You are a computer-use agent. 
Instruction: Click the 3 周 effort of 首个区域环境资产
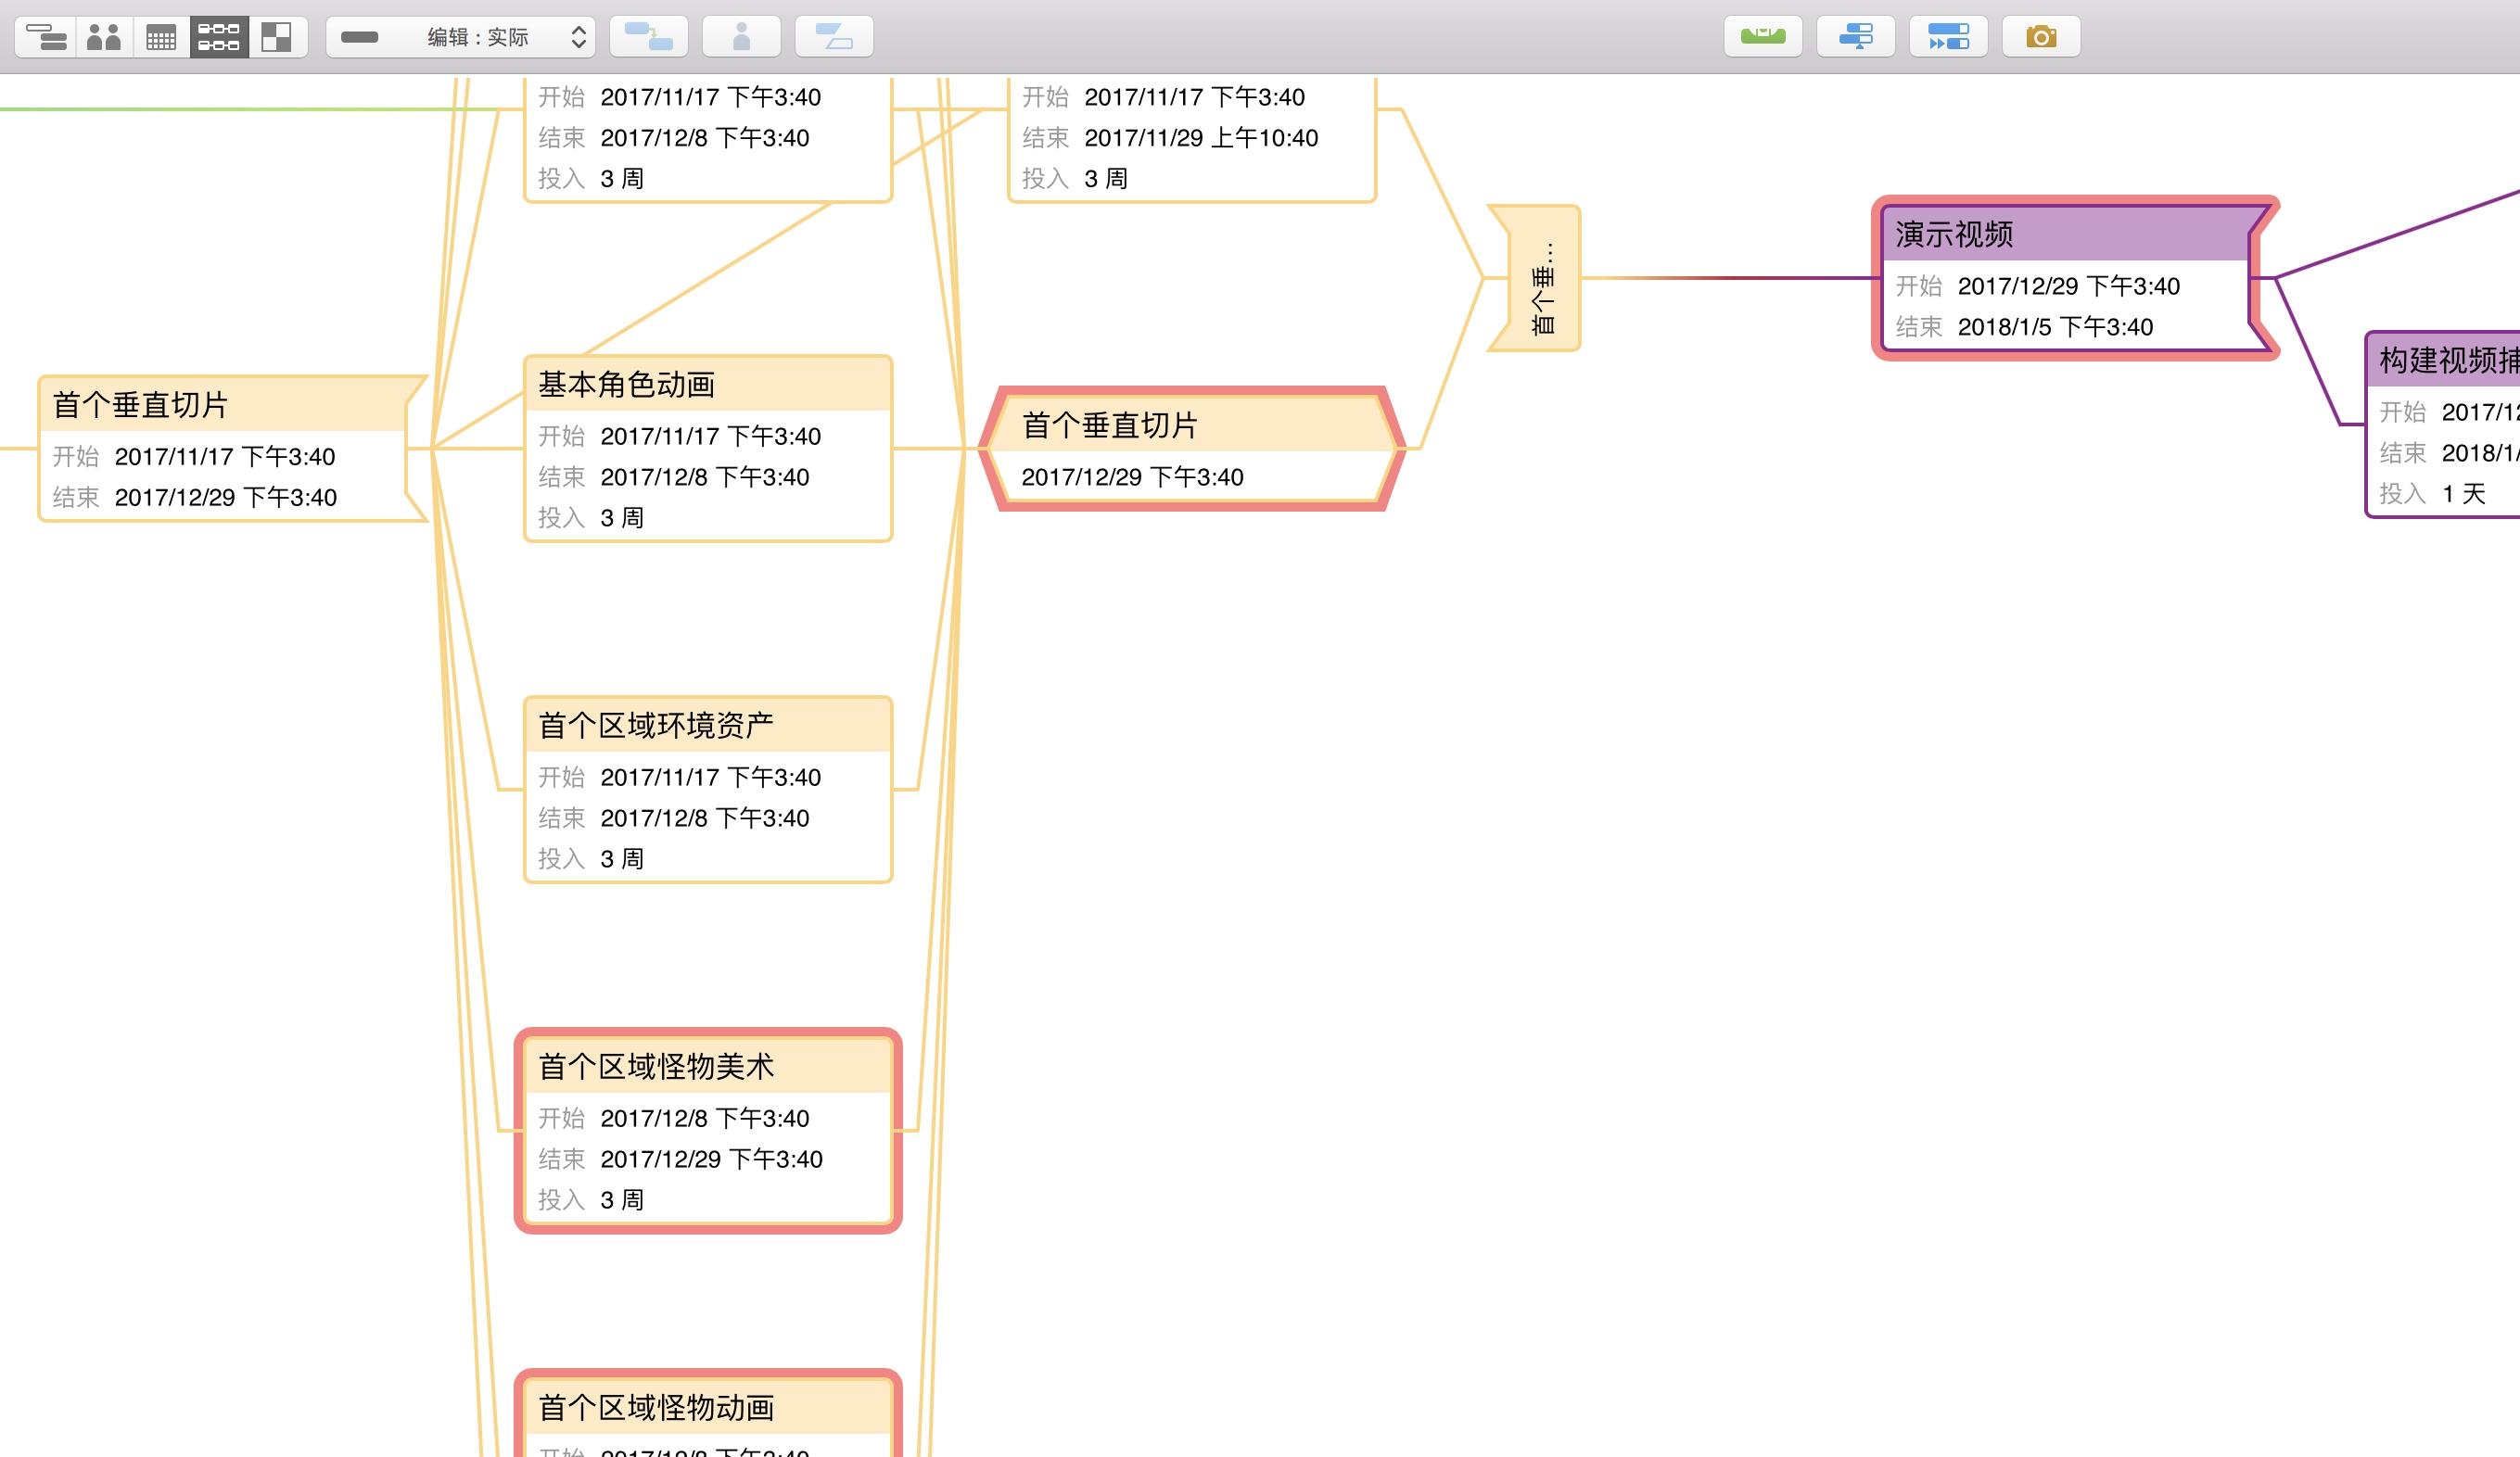(622, 859)
